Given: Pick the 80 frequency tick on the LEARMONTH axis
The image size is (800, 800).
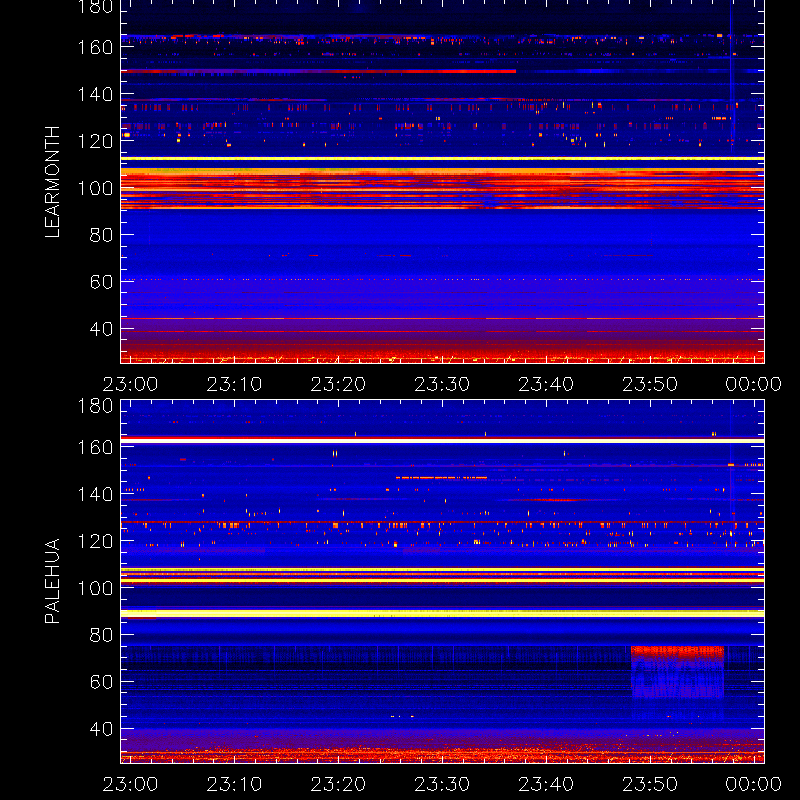Looking at the screenshot, I should pos(101,235).
